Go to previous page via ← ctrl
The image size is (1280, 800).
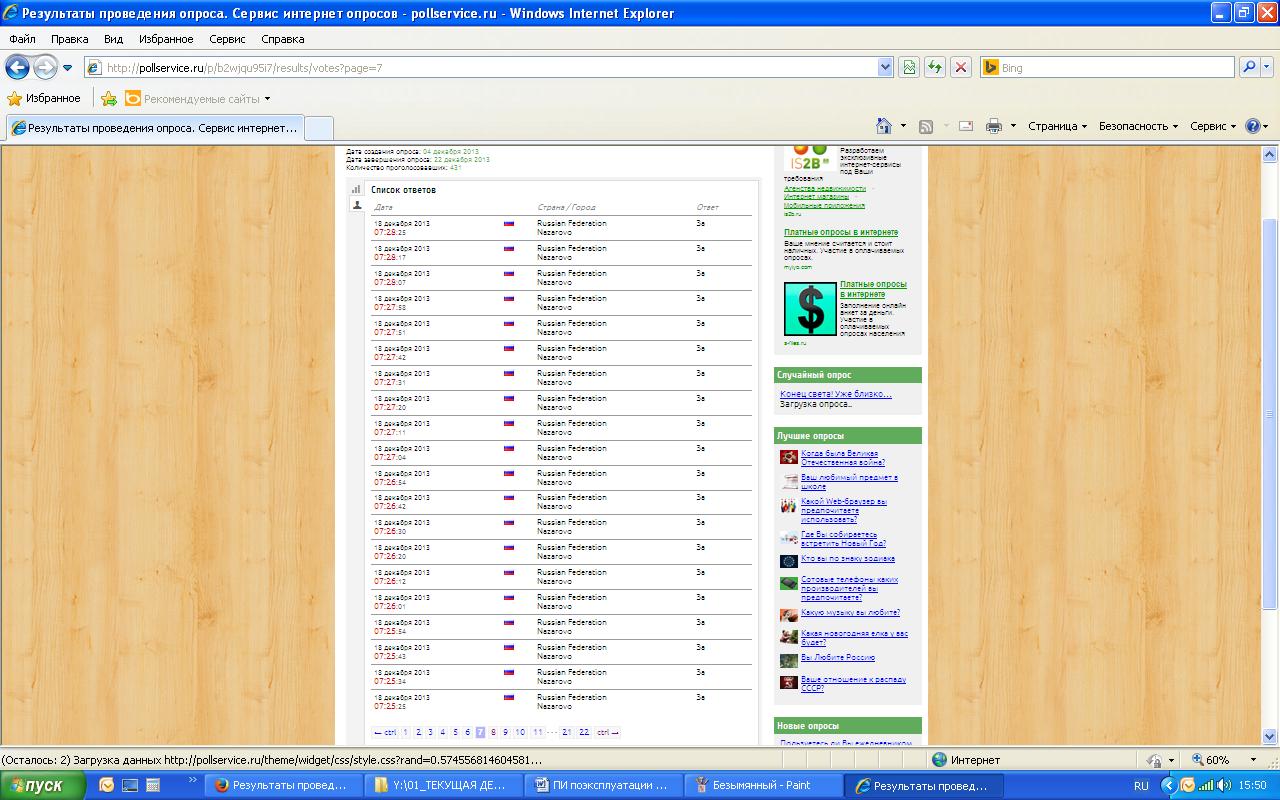coord(385,732)
